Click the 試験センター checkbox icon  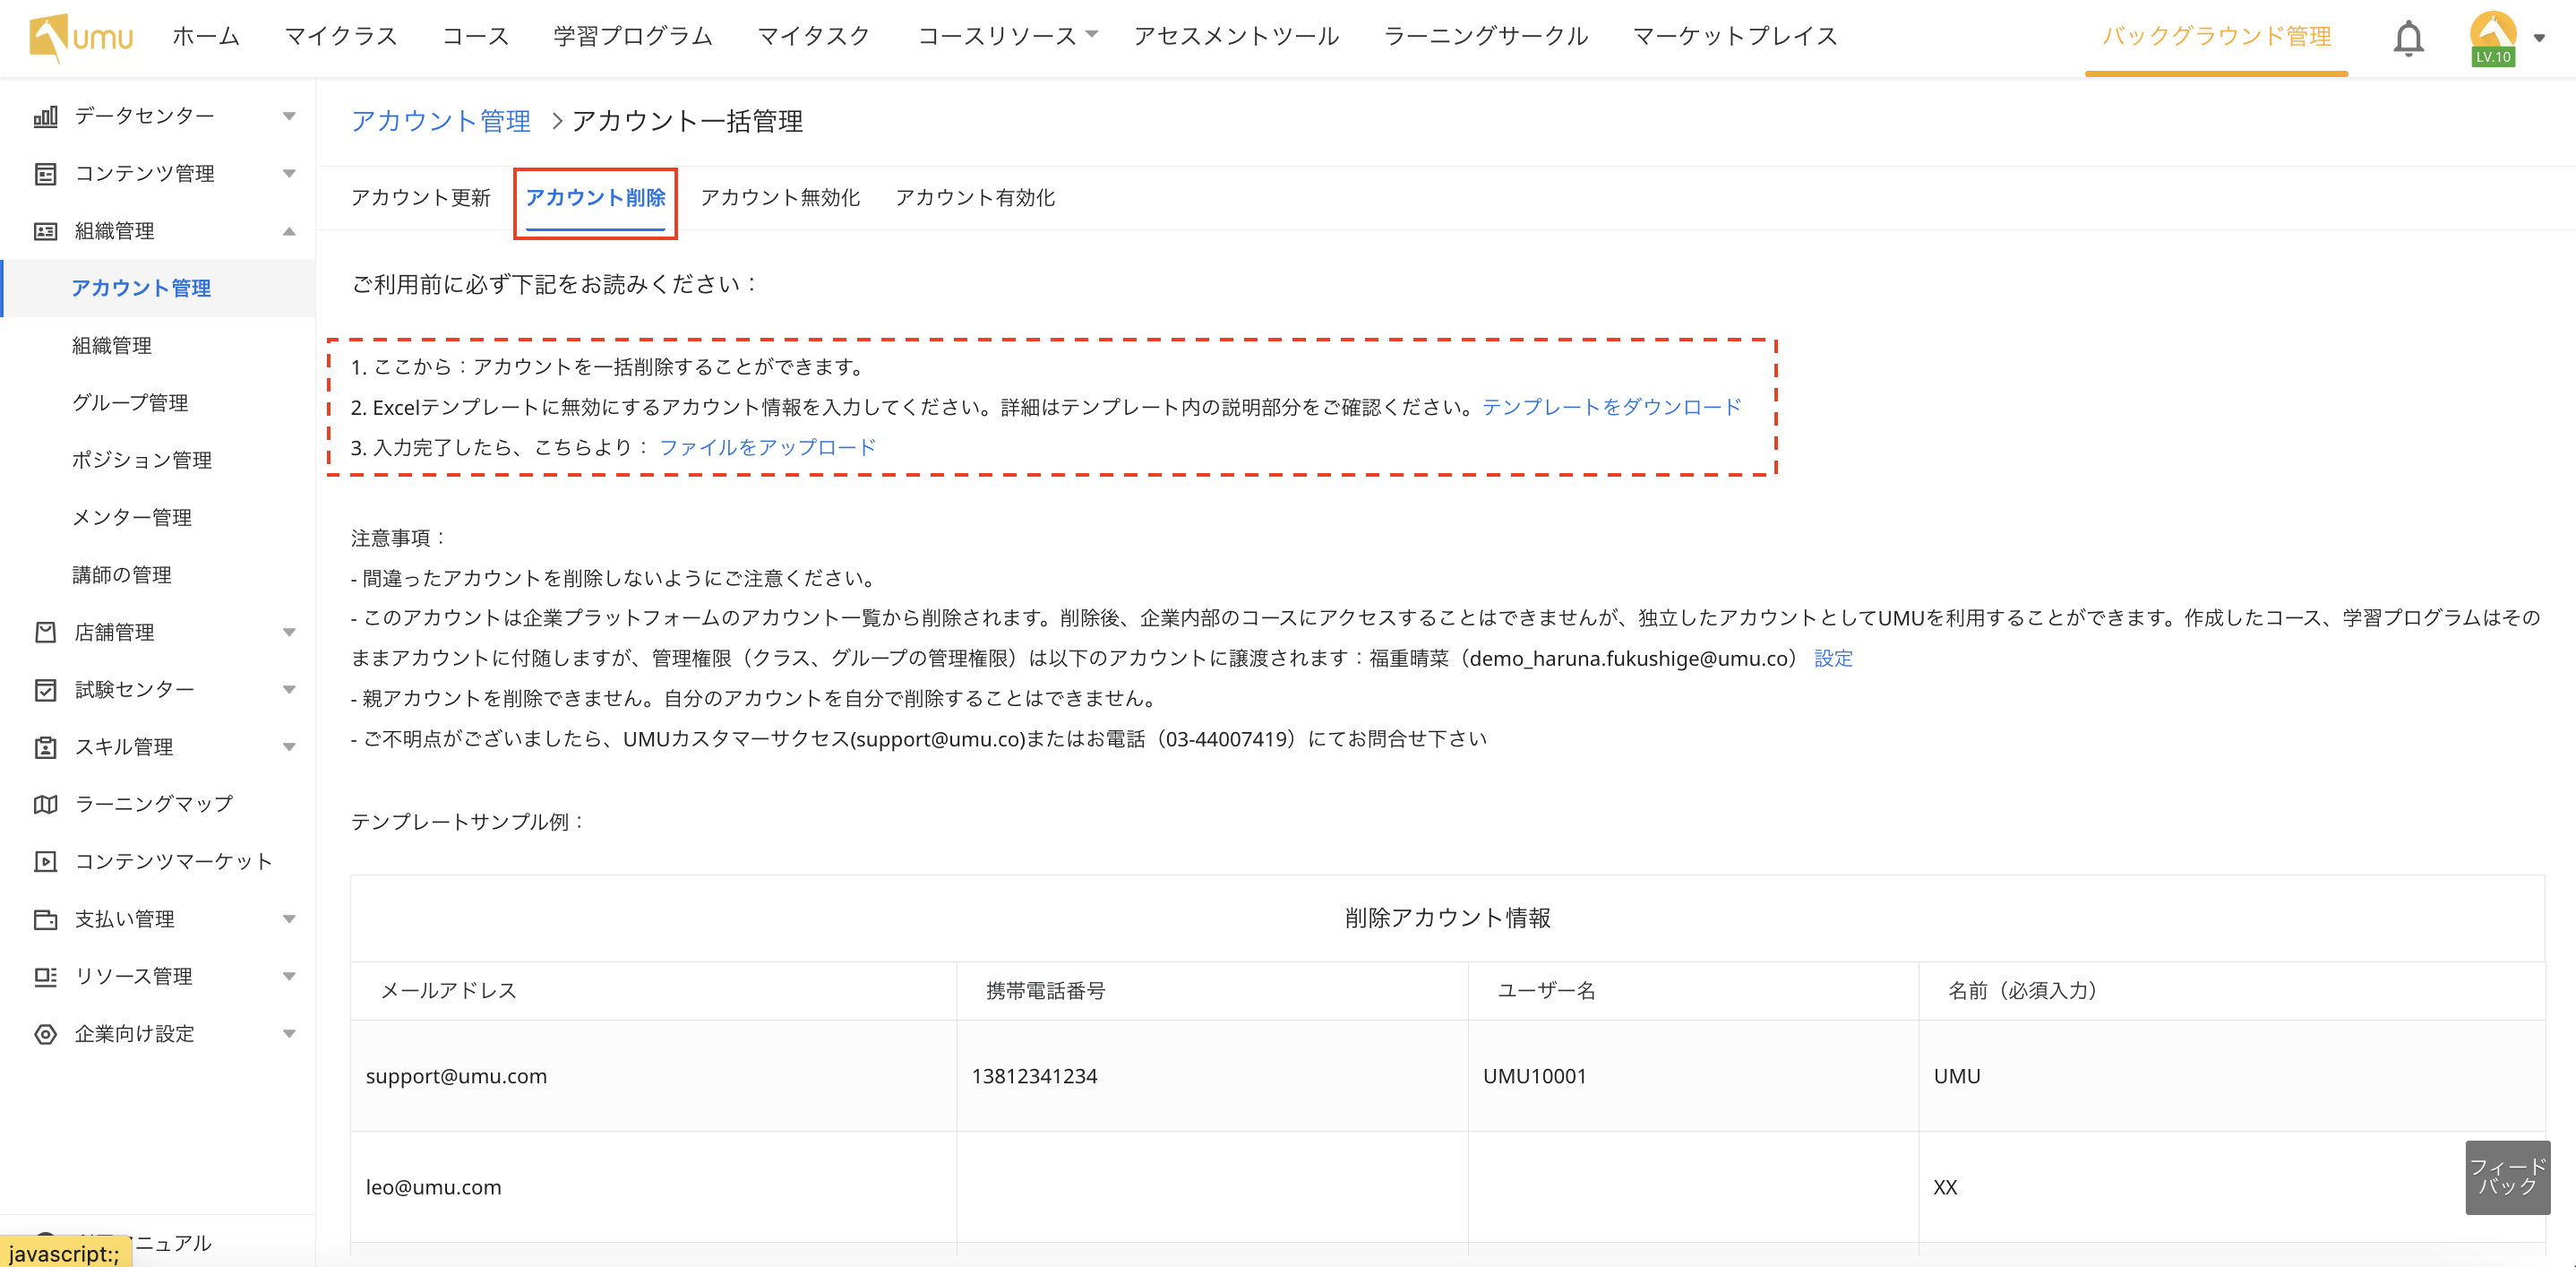(x=45, y=690)
